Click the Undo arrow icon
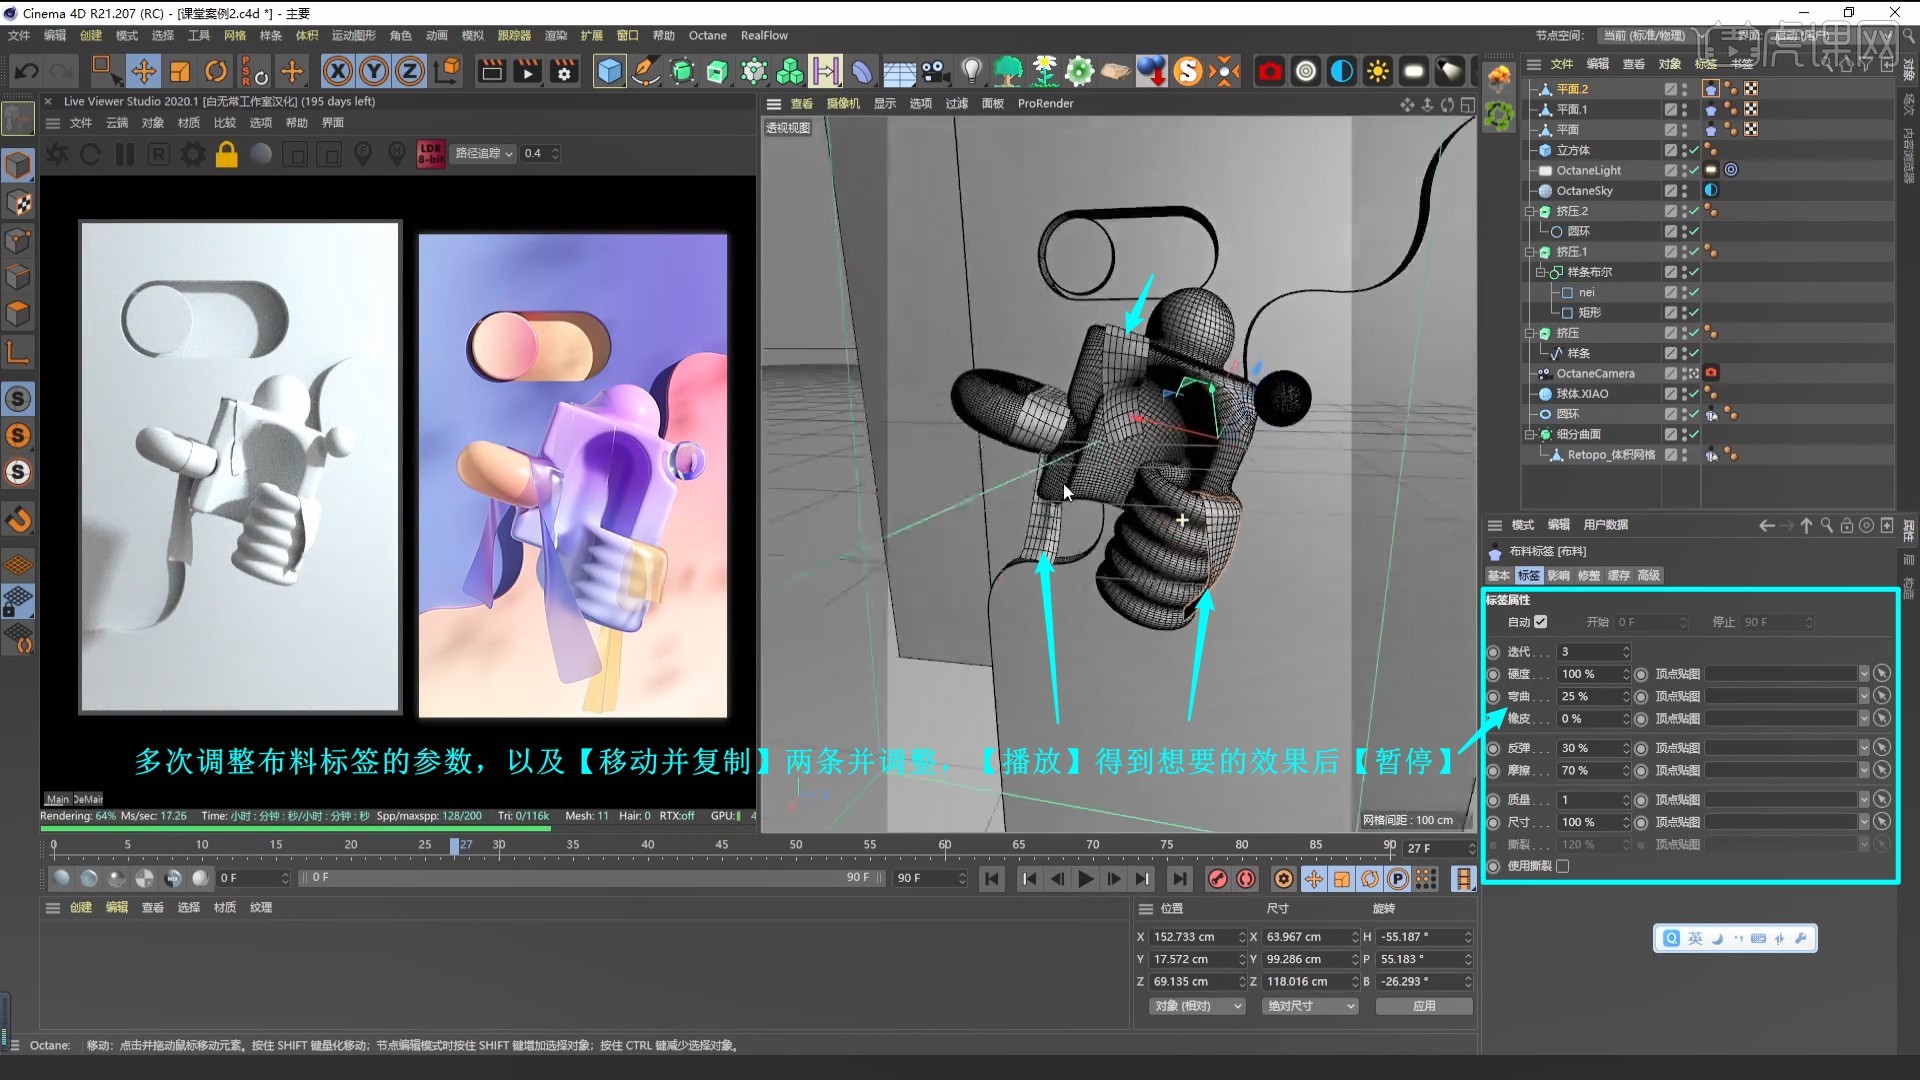The height and width of the screenshot is (1080, 1920). [27, 71]
